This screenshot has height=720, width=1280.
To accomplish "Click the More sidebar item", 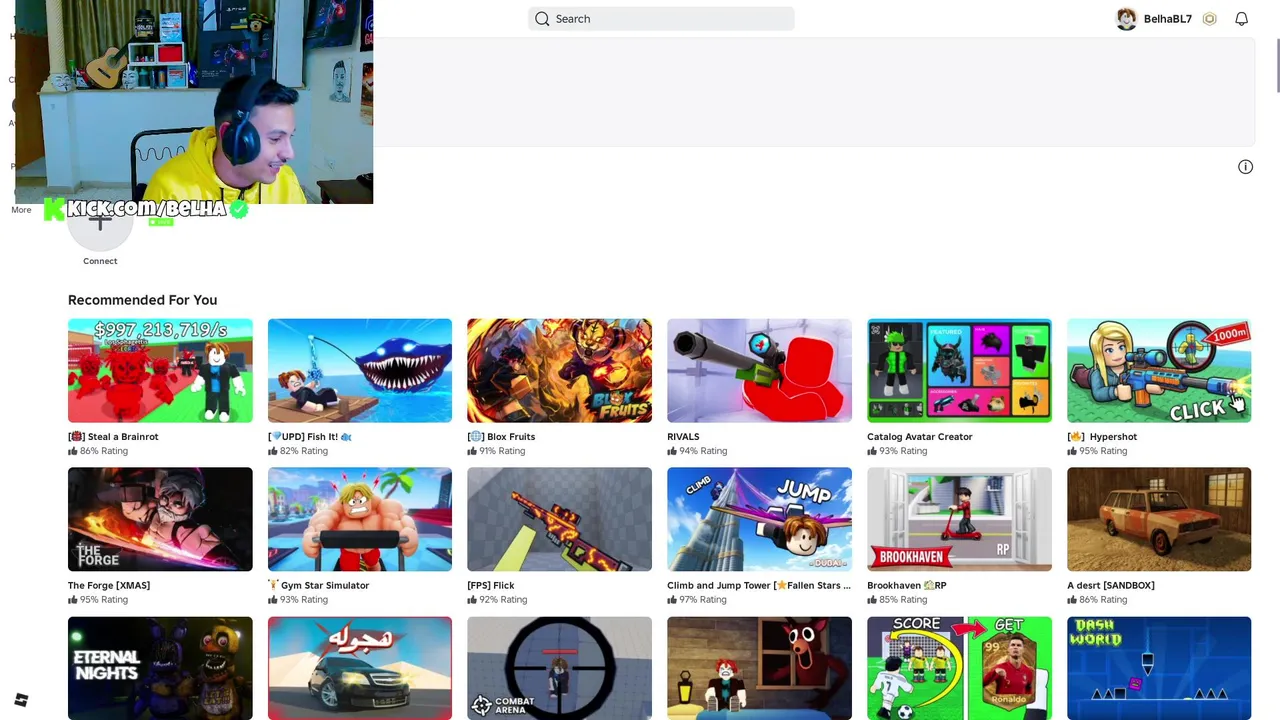I will coord(21,210).
